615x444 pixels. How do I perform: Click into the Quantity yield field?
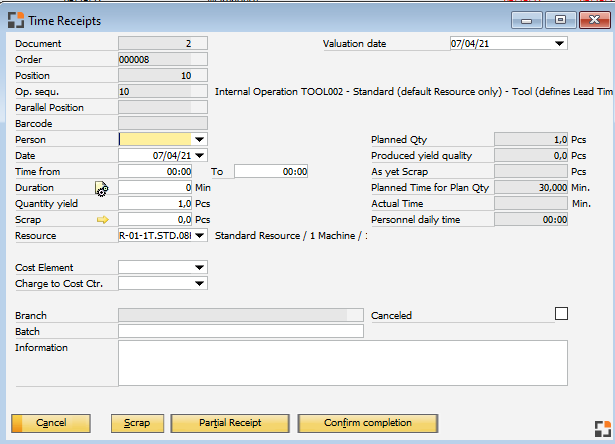point(155,204)
